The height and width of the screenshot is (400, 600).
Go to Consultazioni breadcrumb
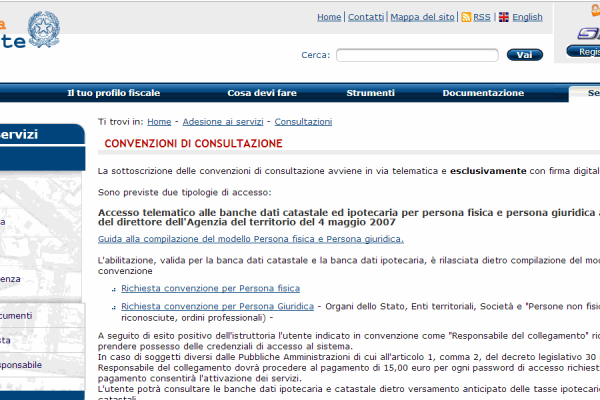[303, 122]
